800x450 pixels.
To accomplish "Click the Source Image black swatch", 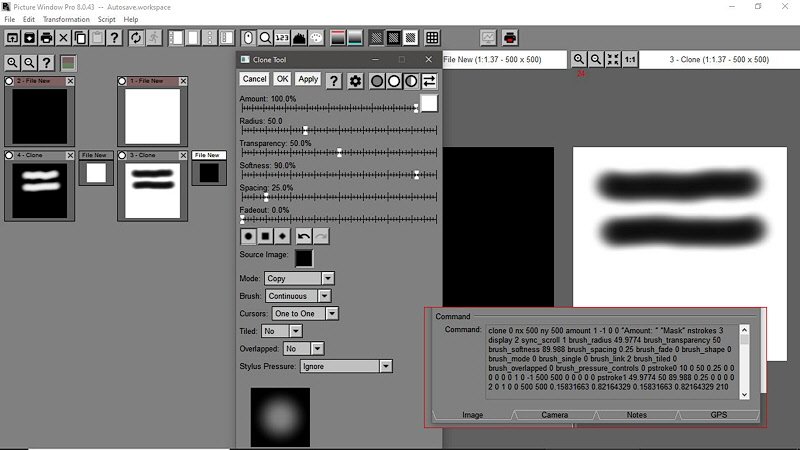I will point(303,257).
